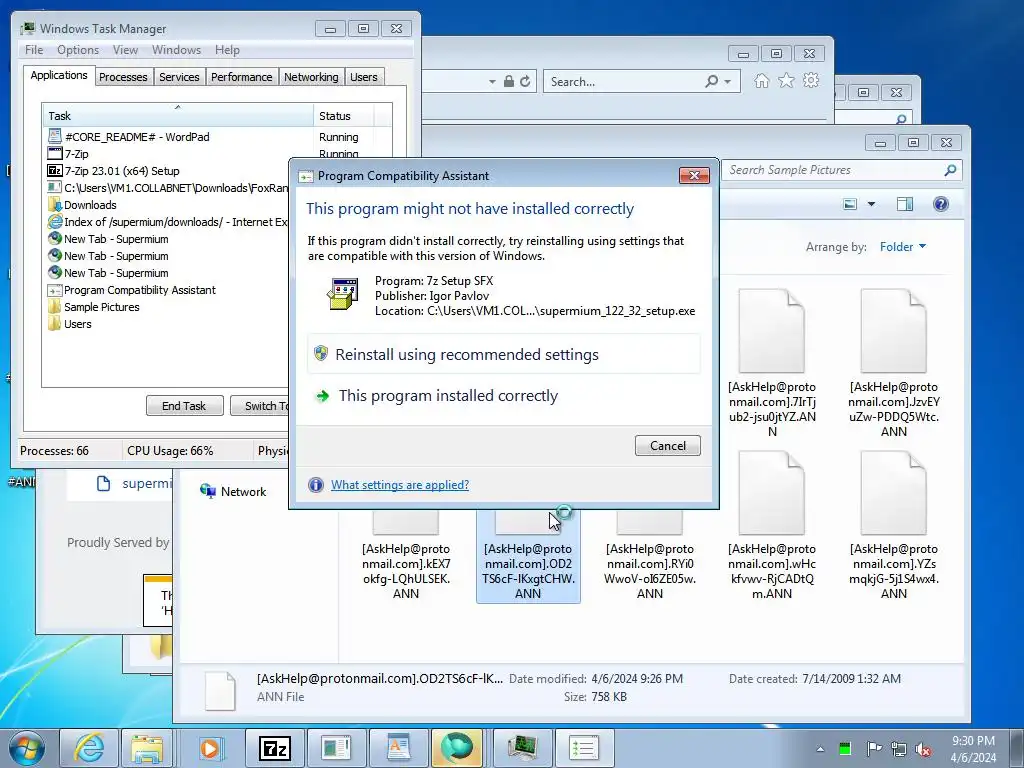Screen dimensions: 1024x768
Task: Click the Windows Start orb
Action: coord(26,748)
